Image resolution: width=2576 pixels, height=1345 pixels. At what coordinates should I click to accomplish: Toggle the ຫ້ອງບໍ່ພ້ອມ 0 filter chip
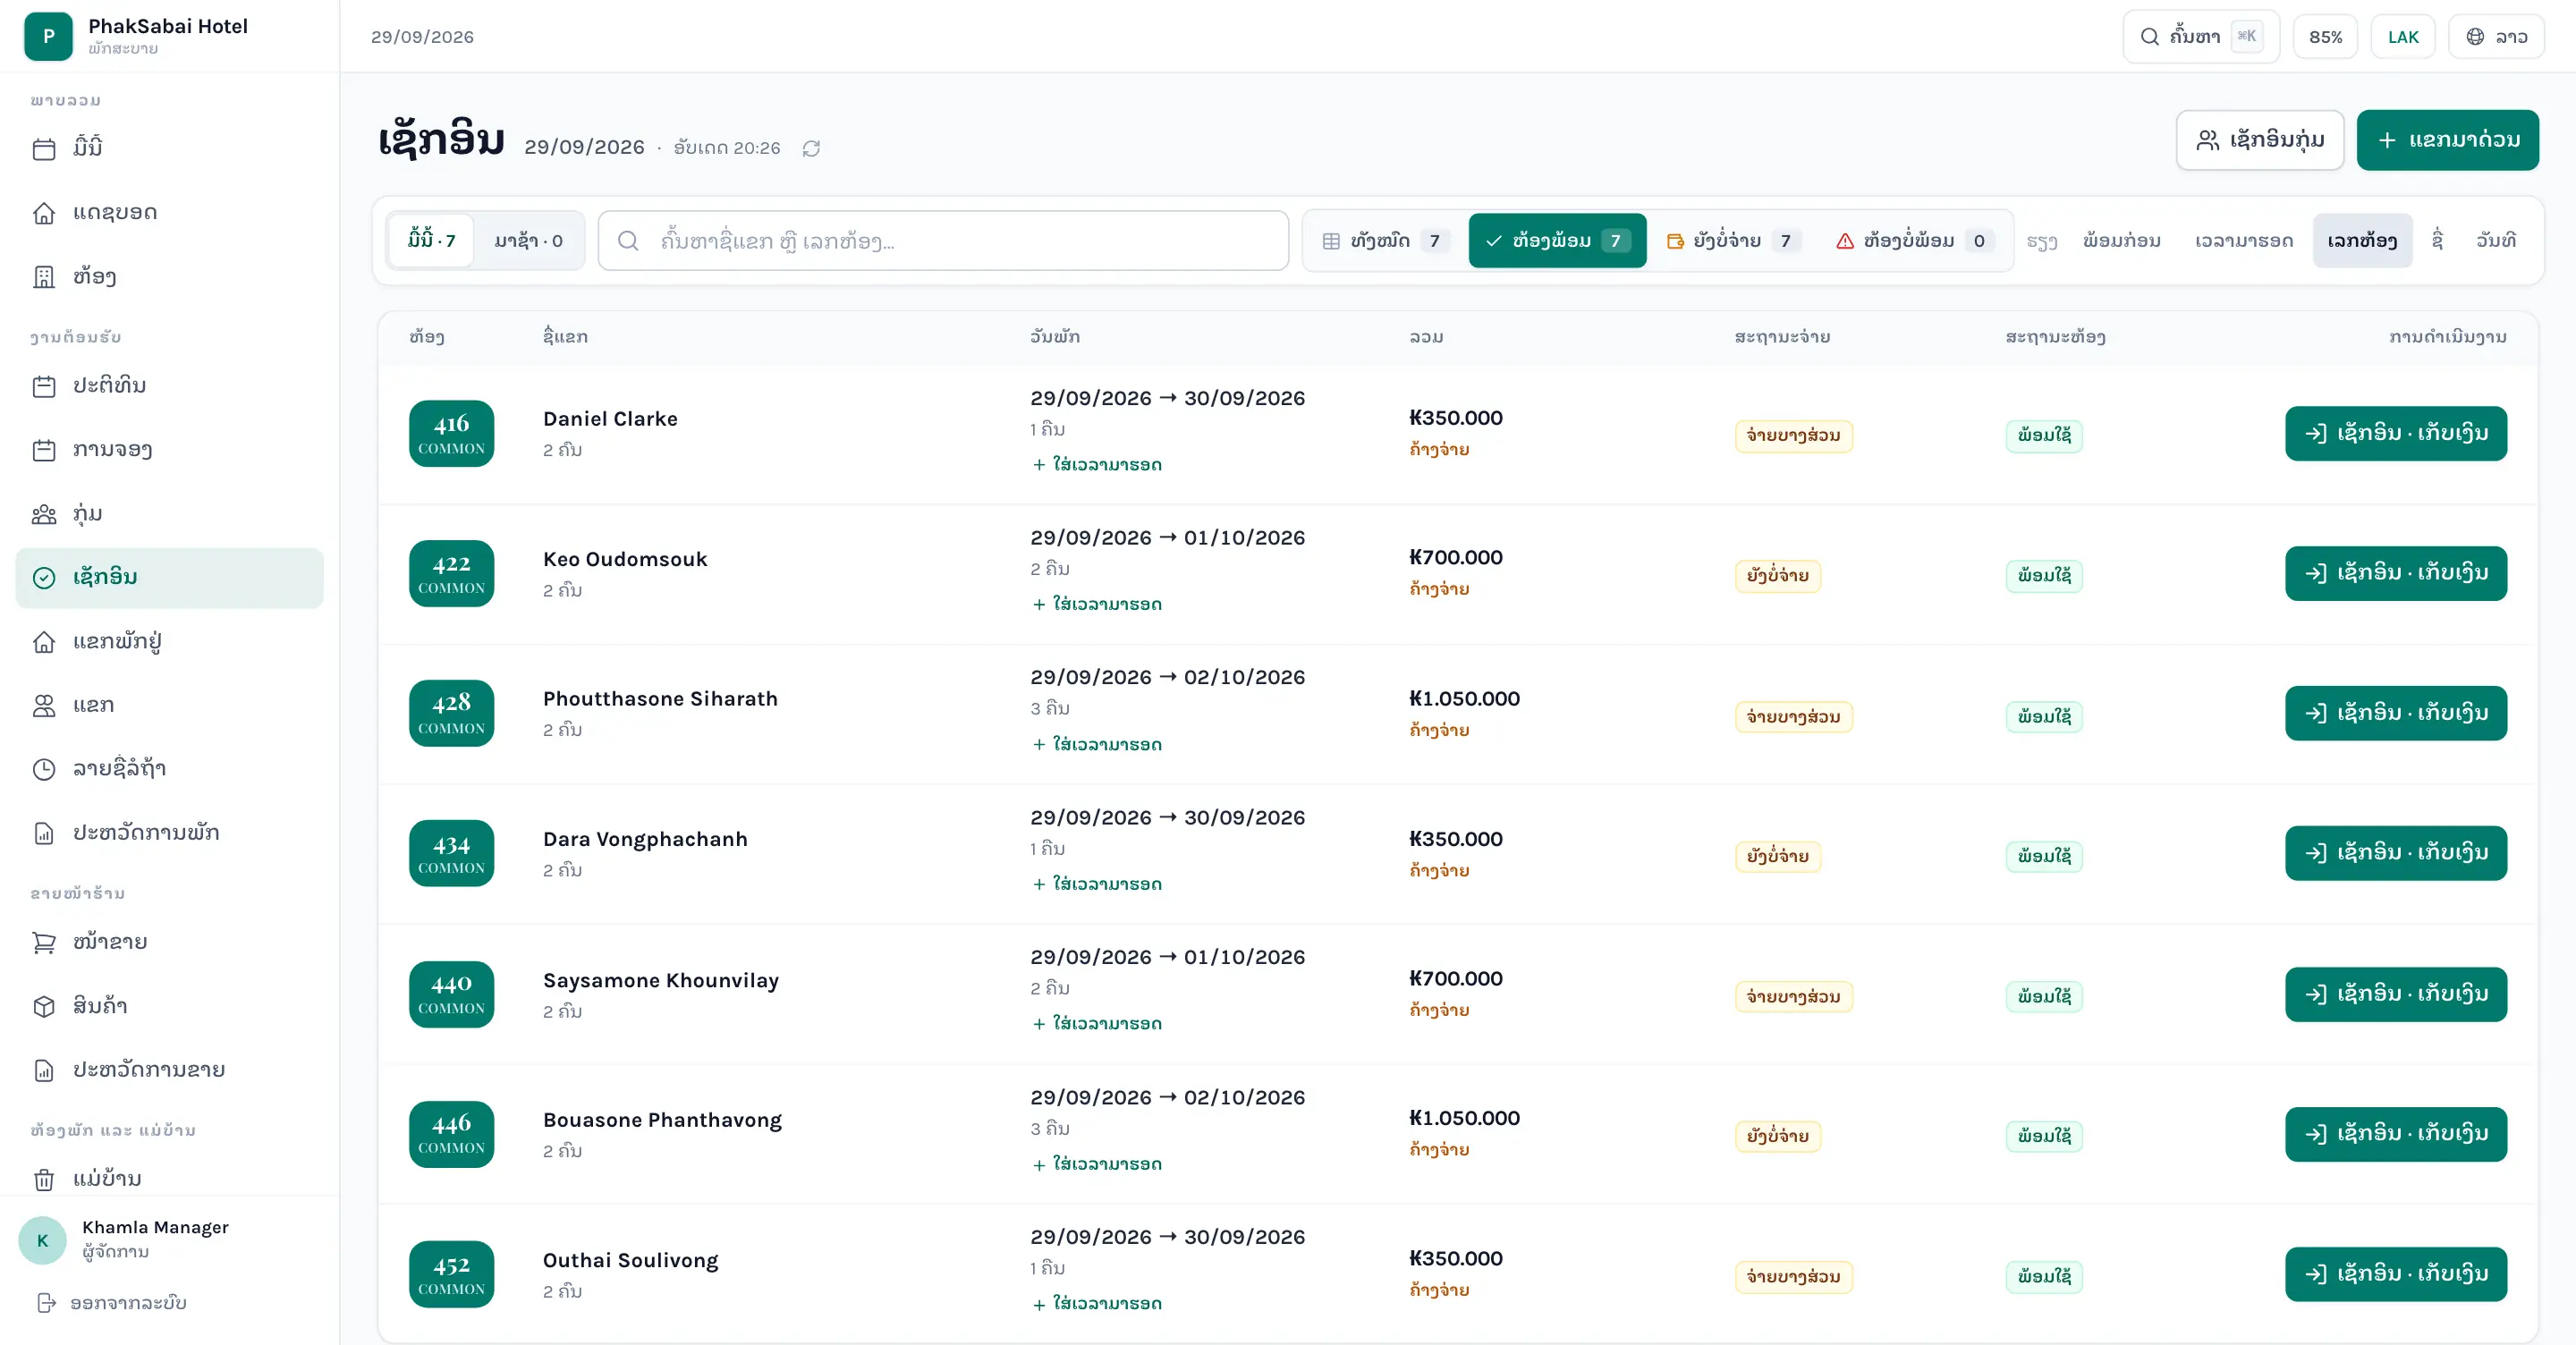1914,240
